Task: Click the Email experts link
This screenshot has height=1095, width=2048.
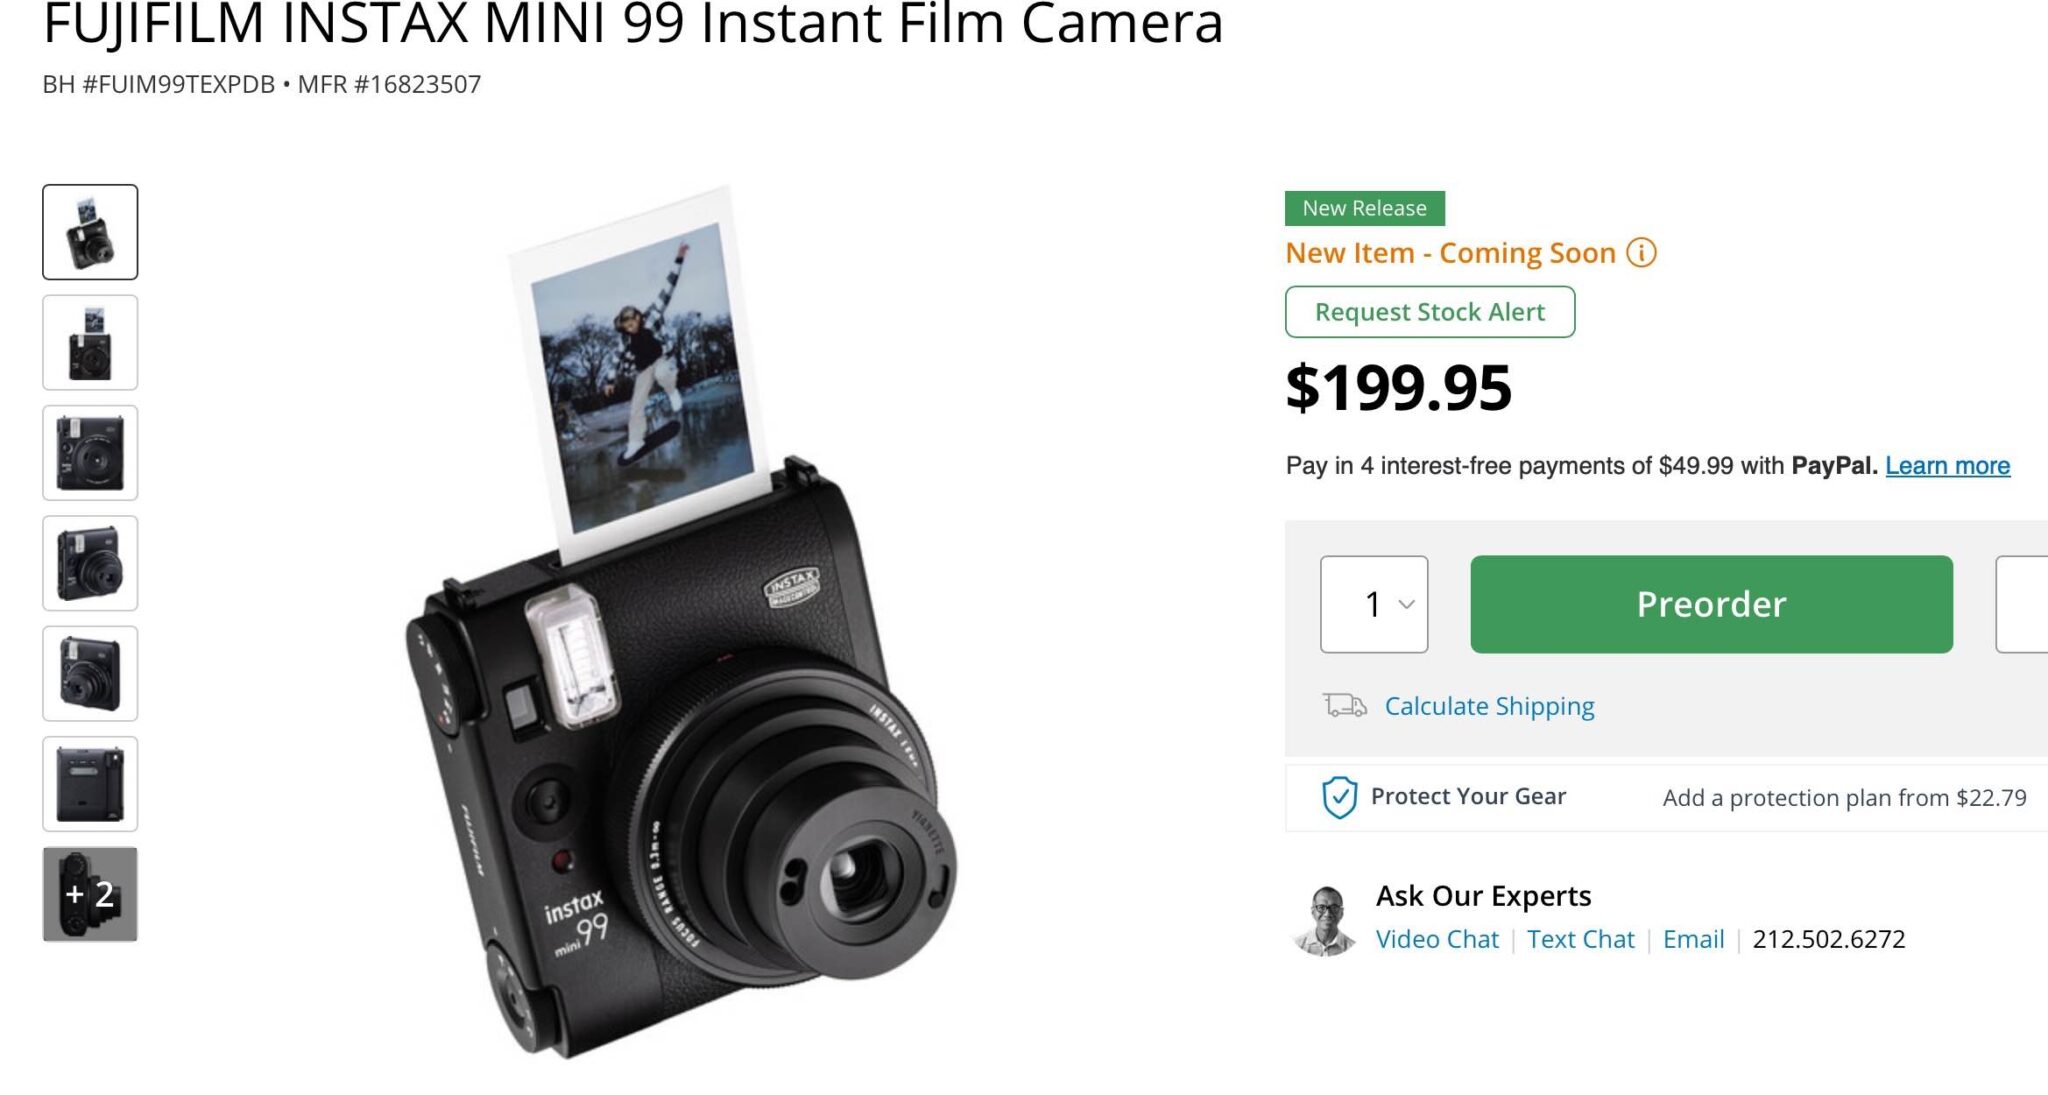Action: pos(1693,939)
